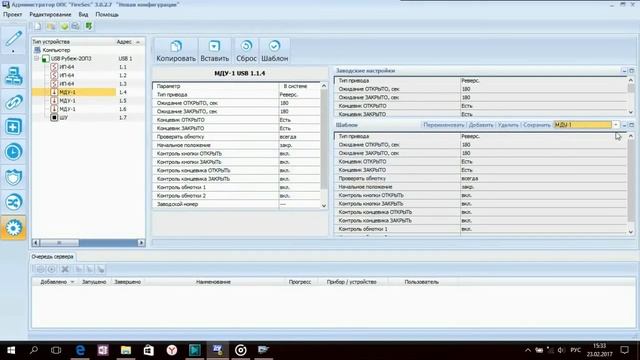640x360 pixels.
Task: Select the Очередь сервера tab
Action: coord(53,257)
